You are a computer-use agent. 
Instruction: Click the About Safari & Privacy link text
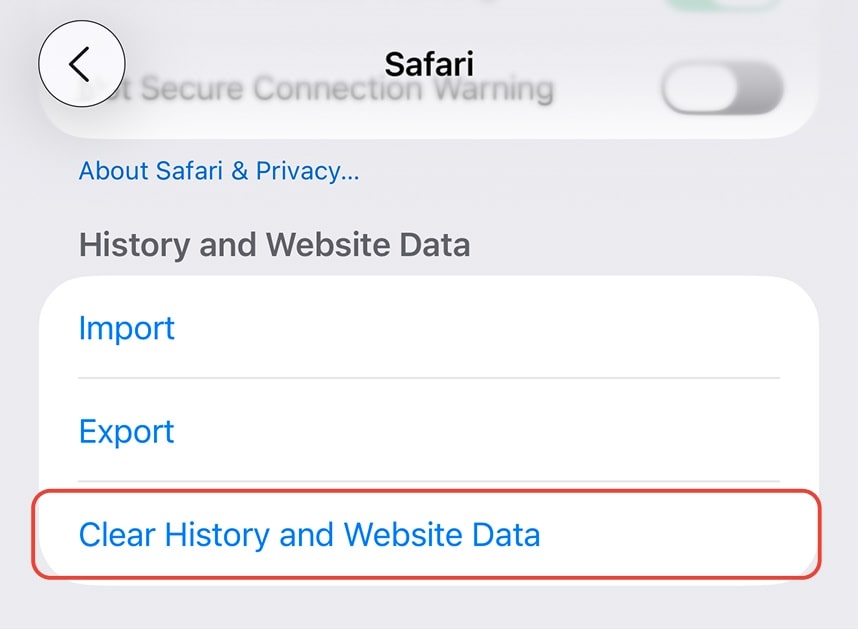coord(218,171)
